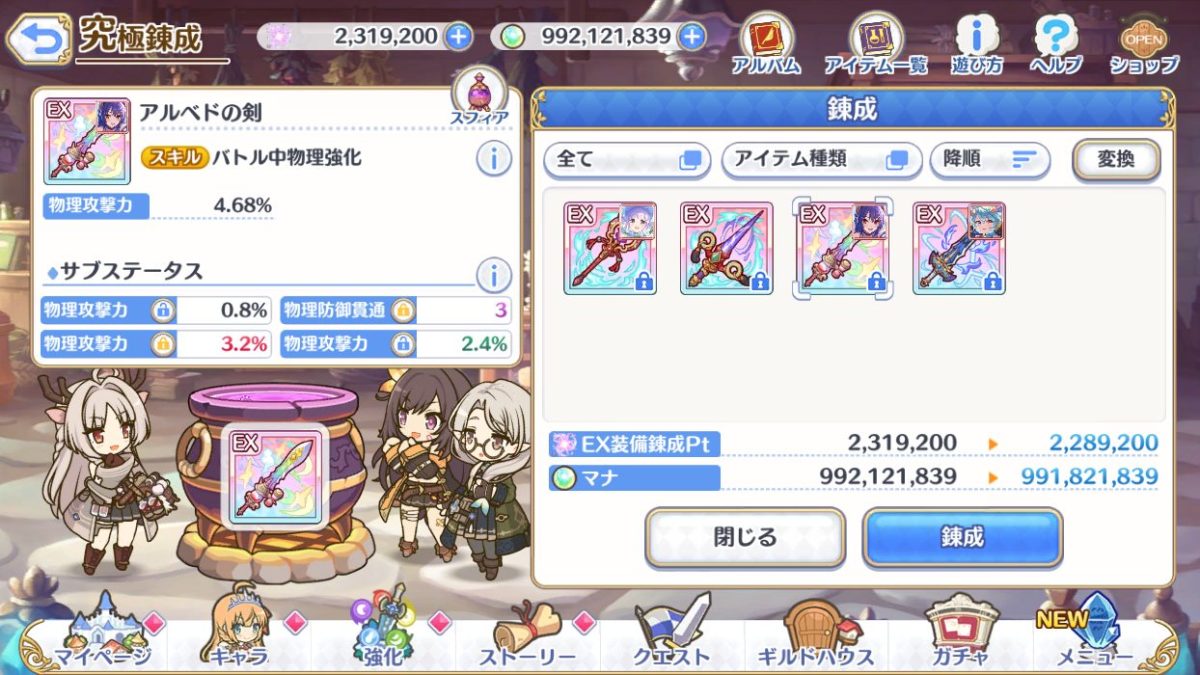Open the 遊び方 info icon
Image resolution: width=1200 pixels, height=675 pixels.
pyautogui.click(x=977, y=46)
